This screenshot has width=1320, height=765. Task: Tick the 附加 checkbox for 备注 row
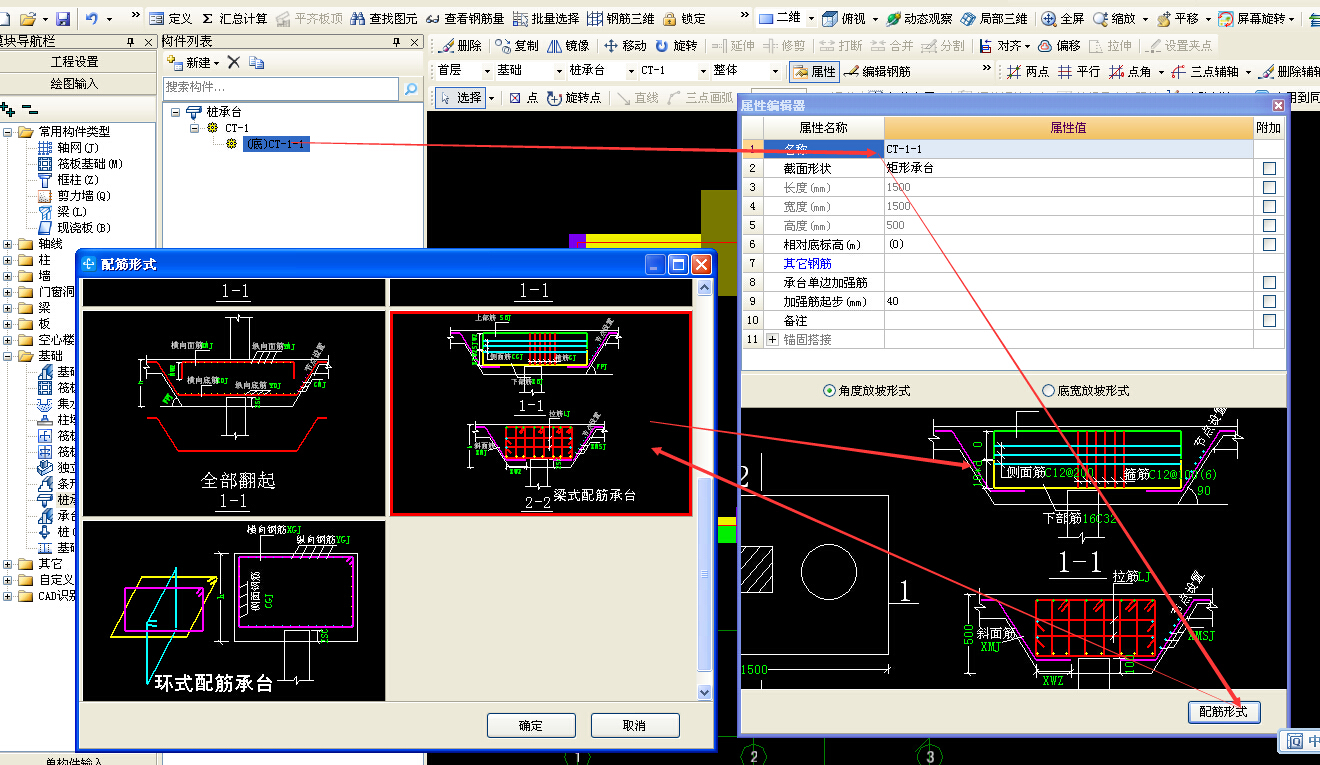click(x=1269, y=320)
